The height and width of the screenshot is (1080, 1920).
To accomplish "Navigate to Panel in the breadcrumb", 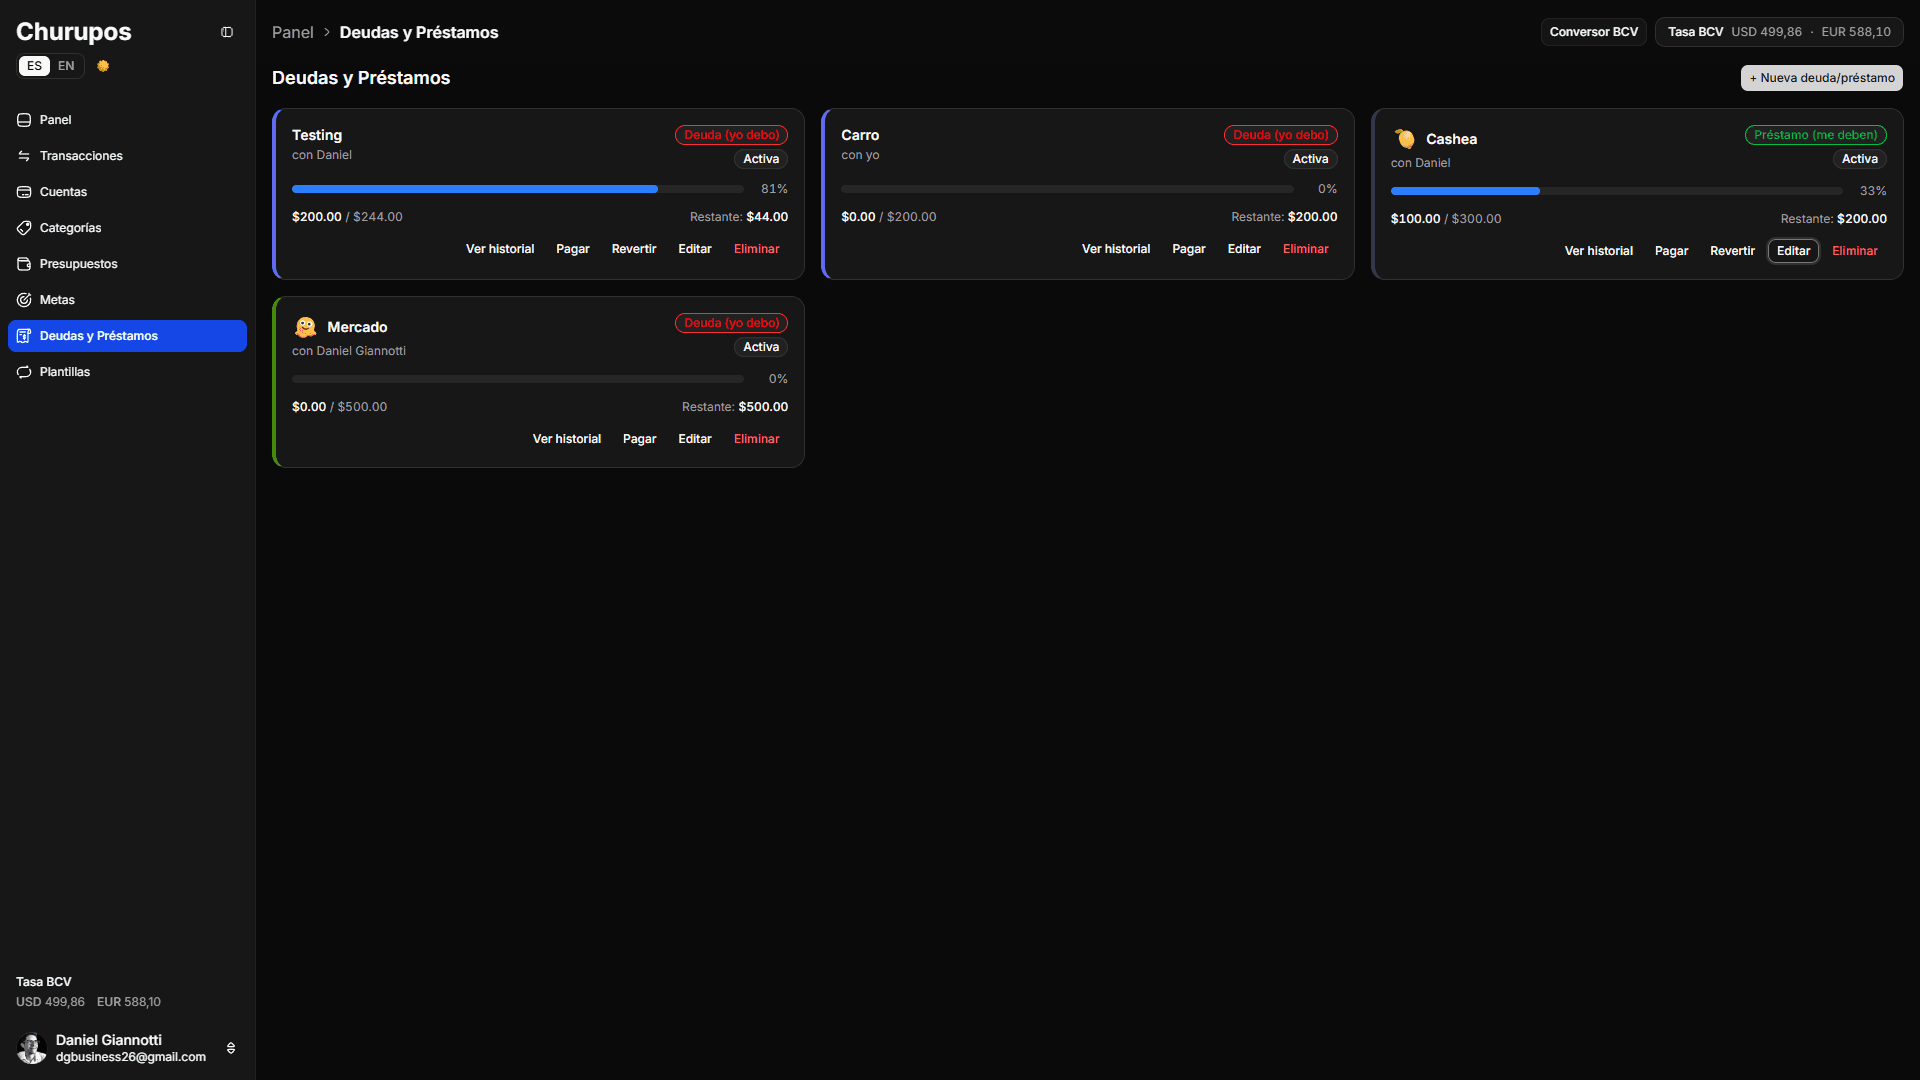I will (292, 32).
